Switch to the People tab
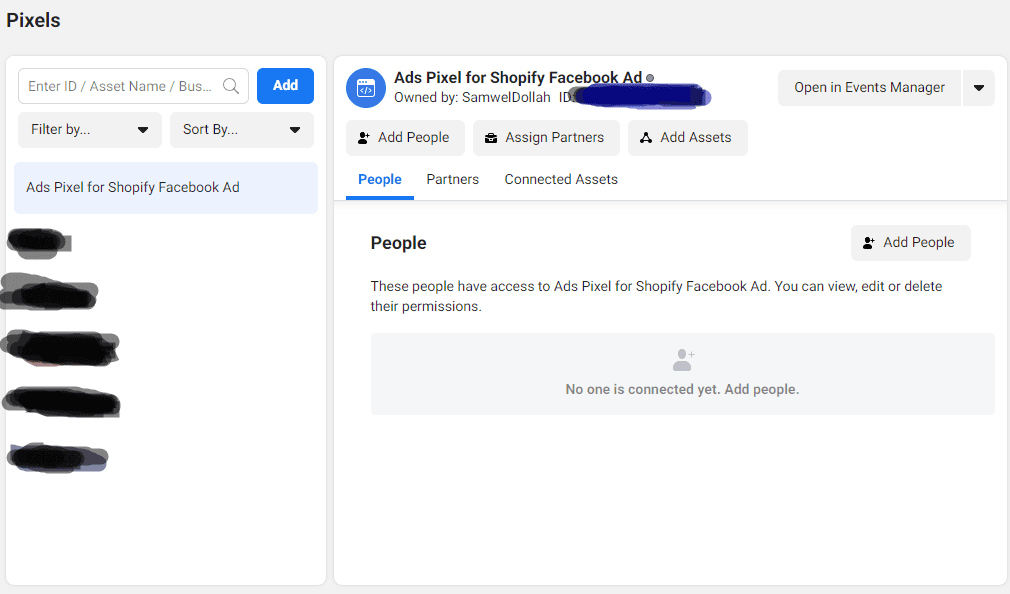Image resolution: width=1010 pixels, height=594 pixels. click(x=379, y=180)
